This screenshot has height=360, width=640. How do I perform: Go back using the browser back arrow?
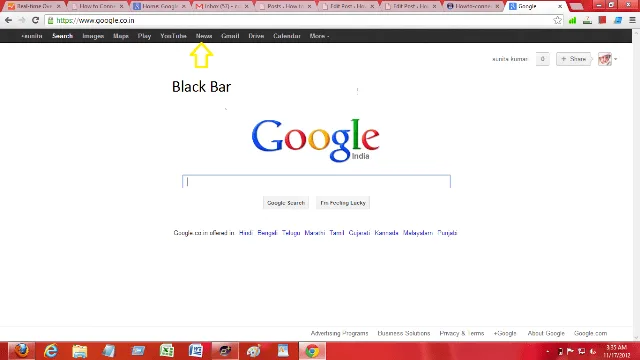pos(9,20)
